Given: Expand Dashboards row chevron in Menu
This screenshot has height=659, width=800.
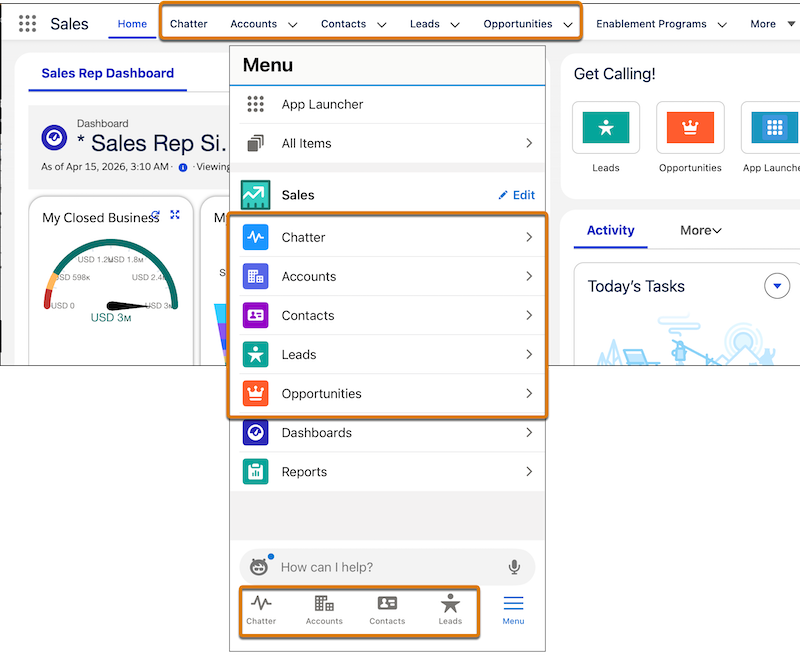Looking at the screenshot, I should click(529, 433).
